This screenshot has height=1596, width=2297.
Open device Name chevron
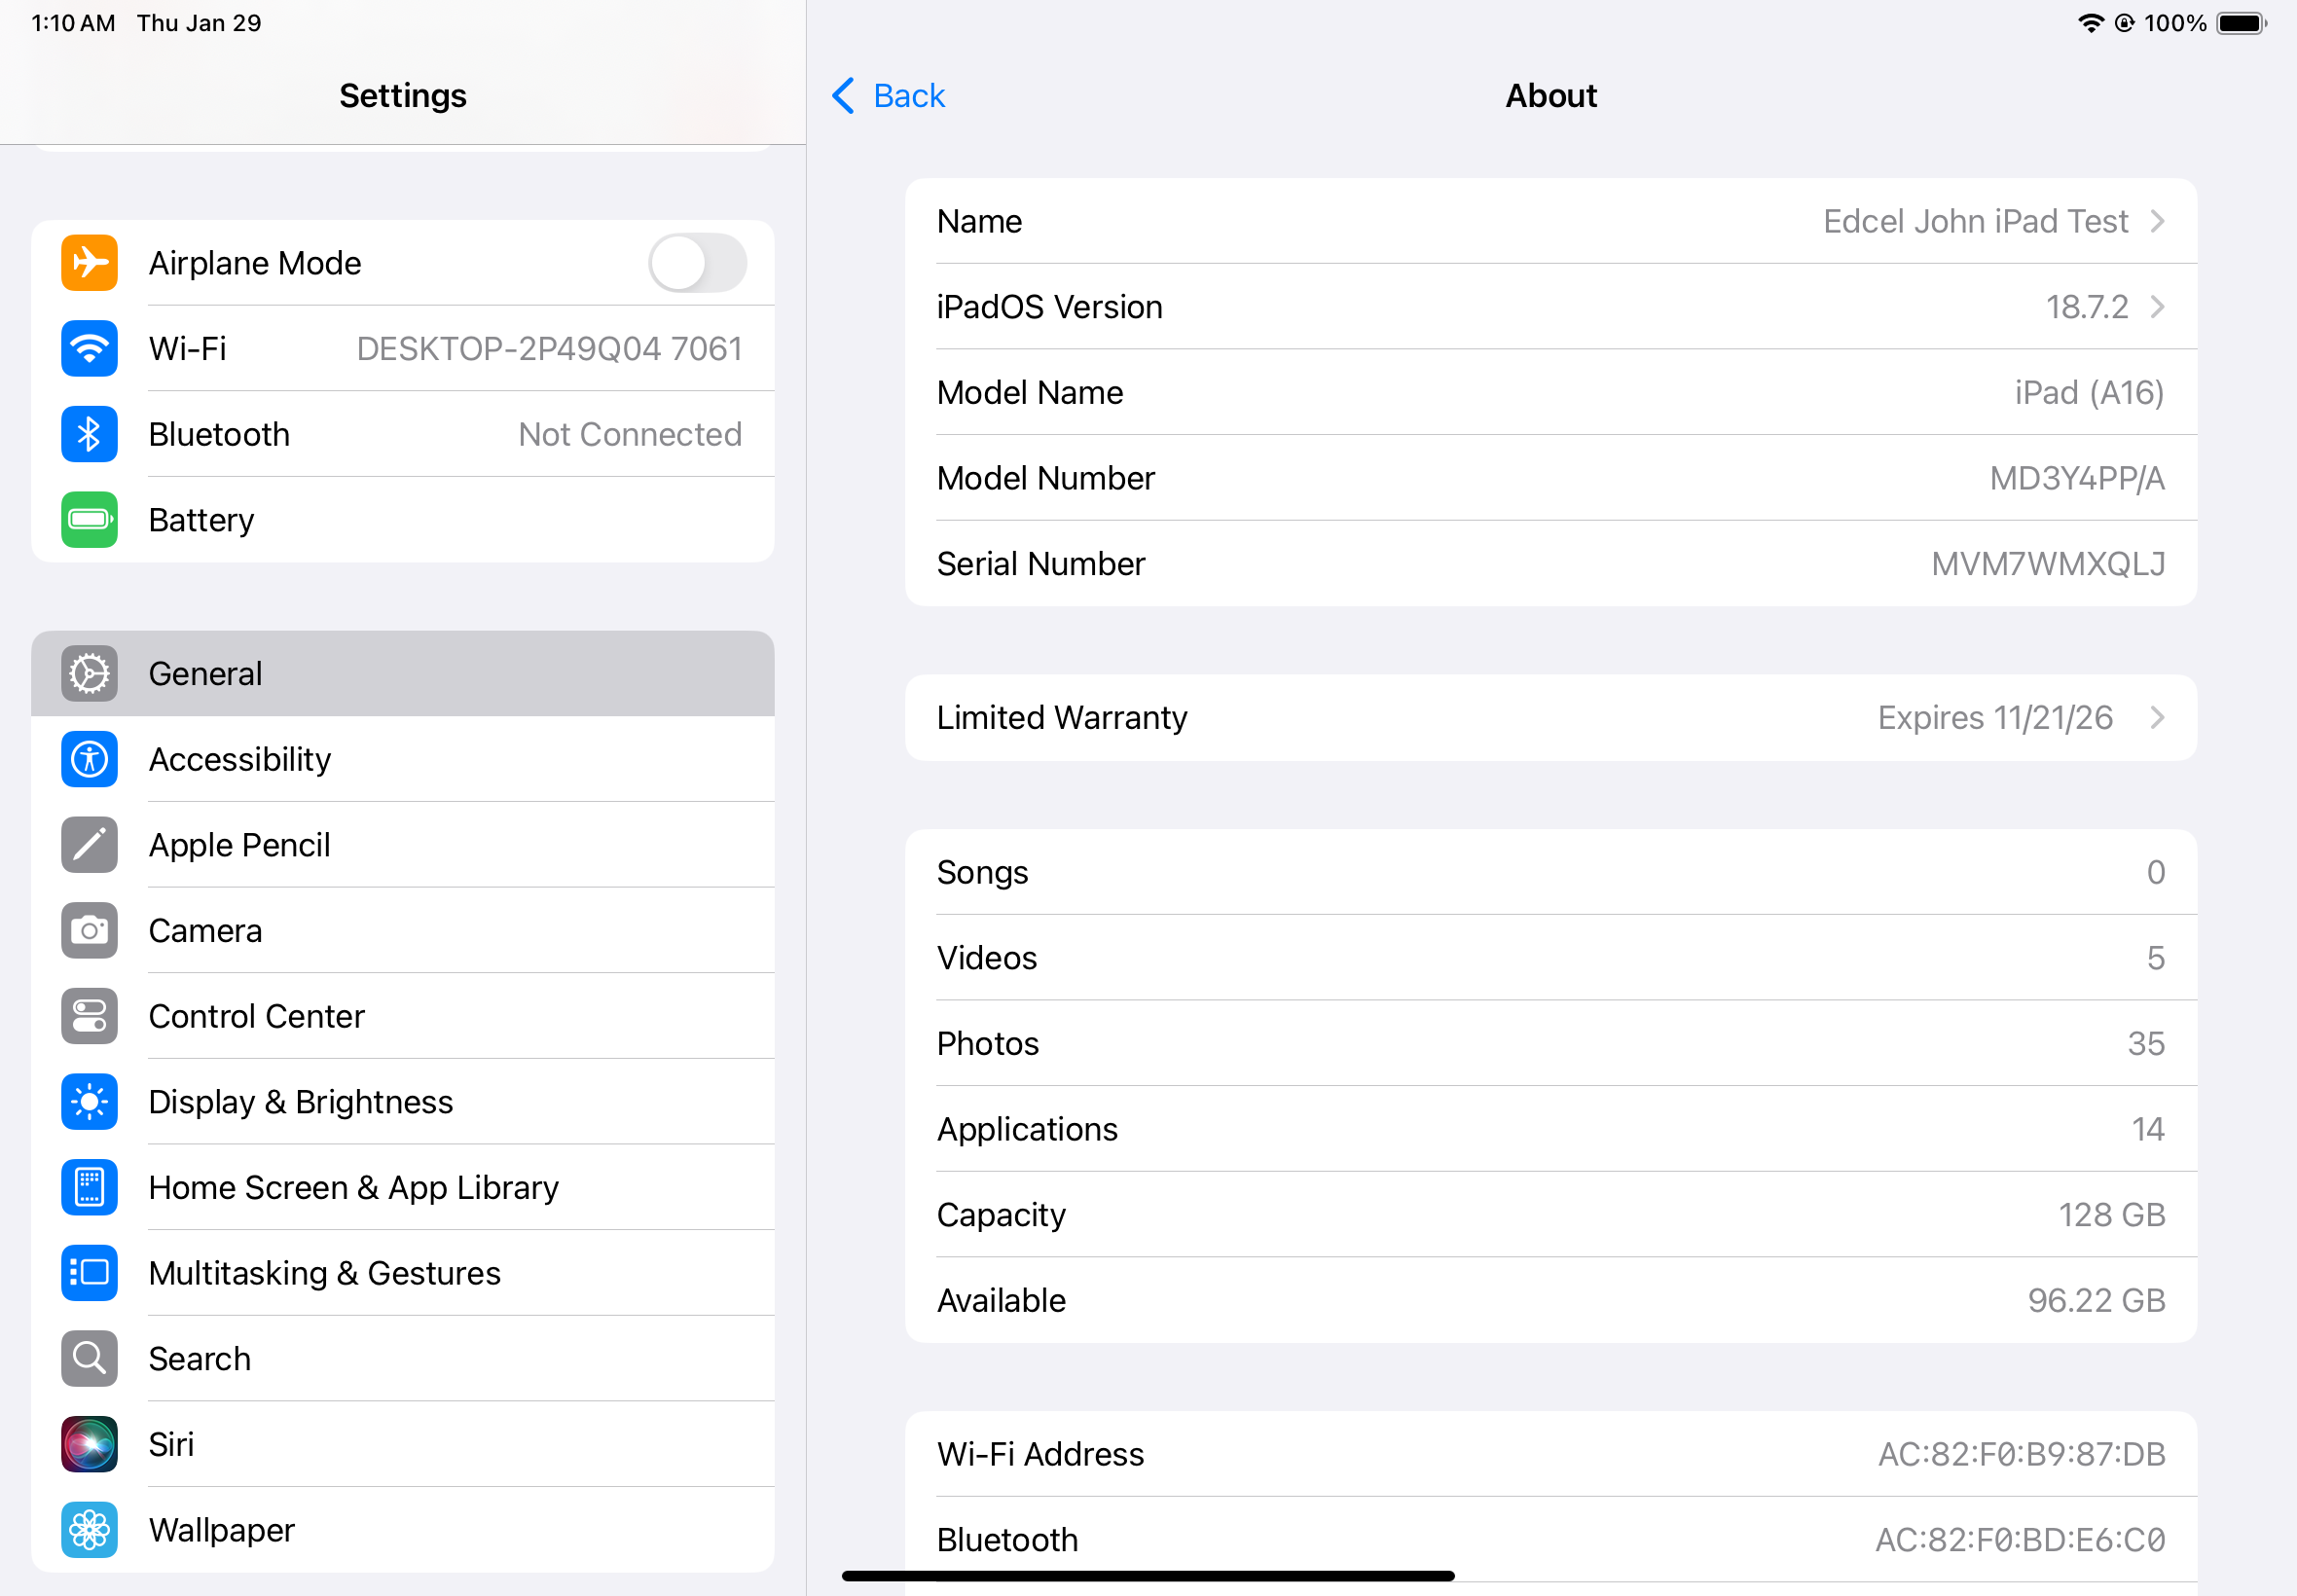(2158, 221)
